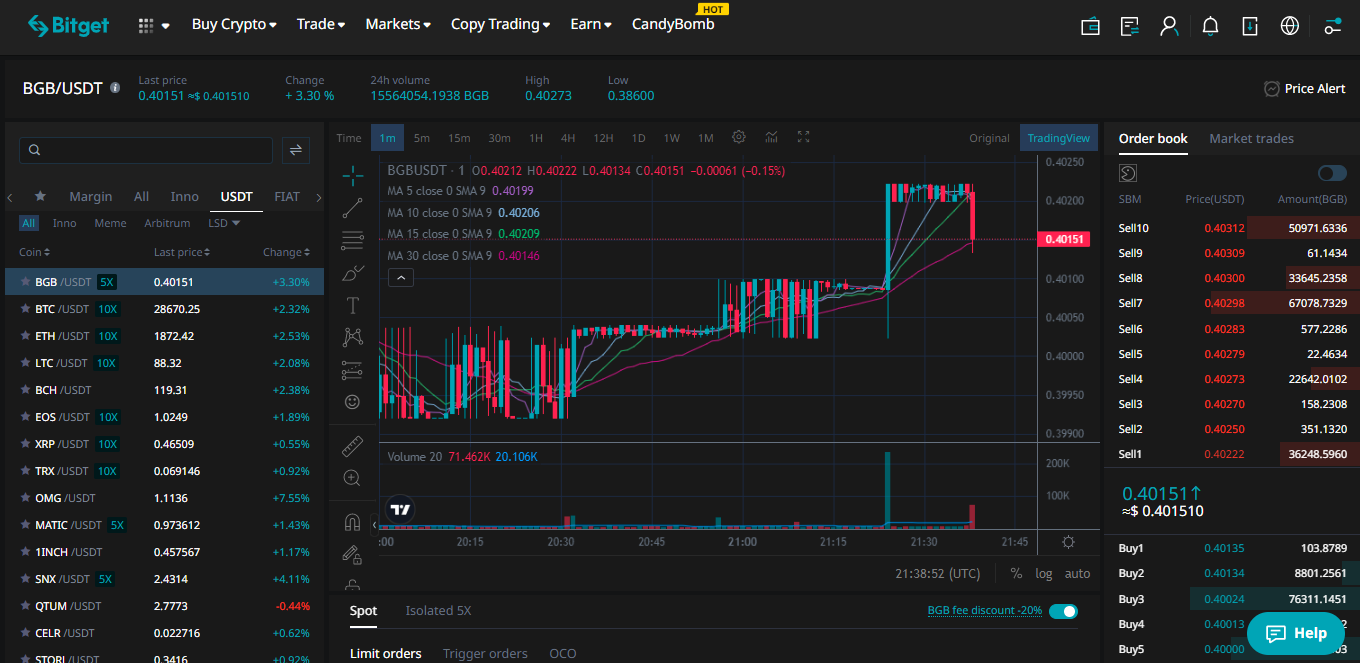The width and height of the screenshot is (1360, 663).
Task: Select the 15m timeframe
Action: [459, 138]
